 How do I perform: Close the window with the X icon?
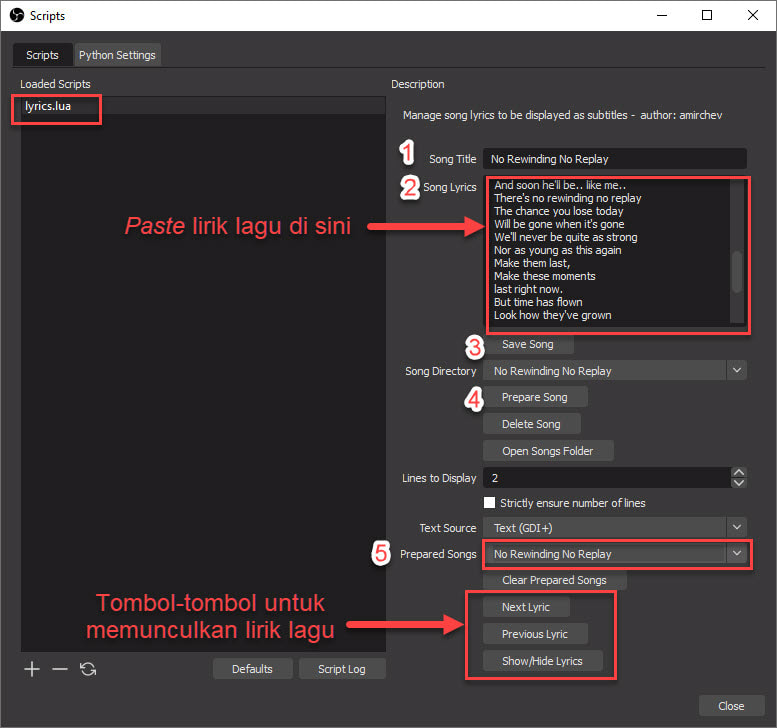pos(753,15)
